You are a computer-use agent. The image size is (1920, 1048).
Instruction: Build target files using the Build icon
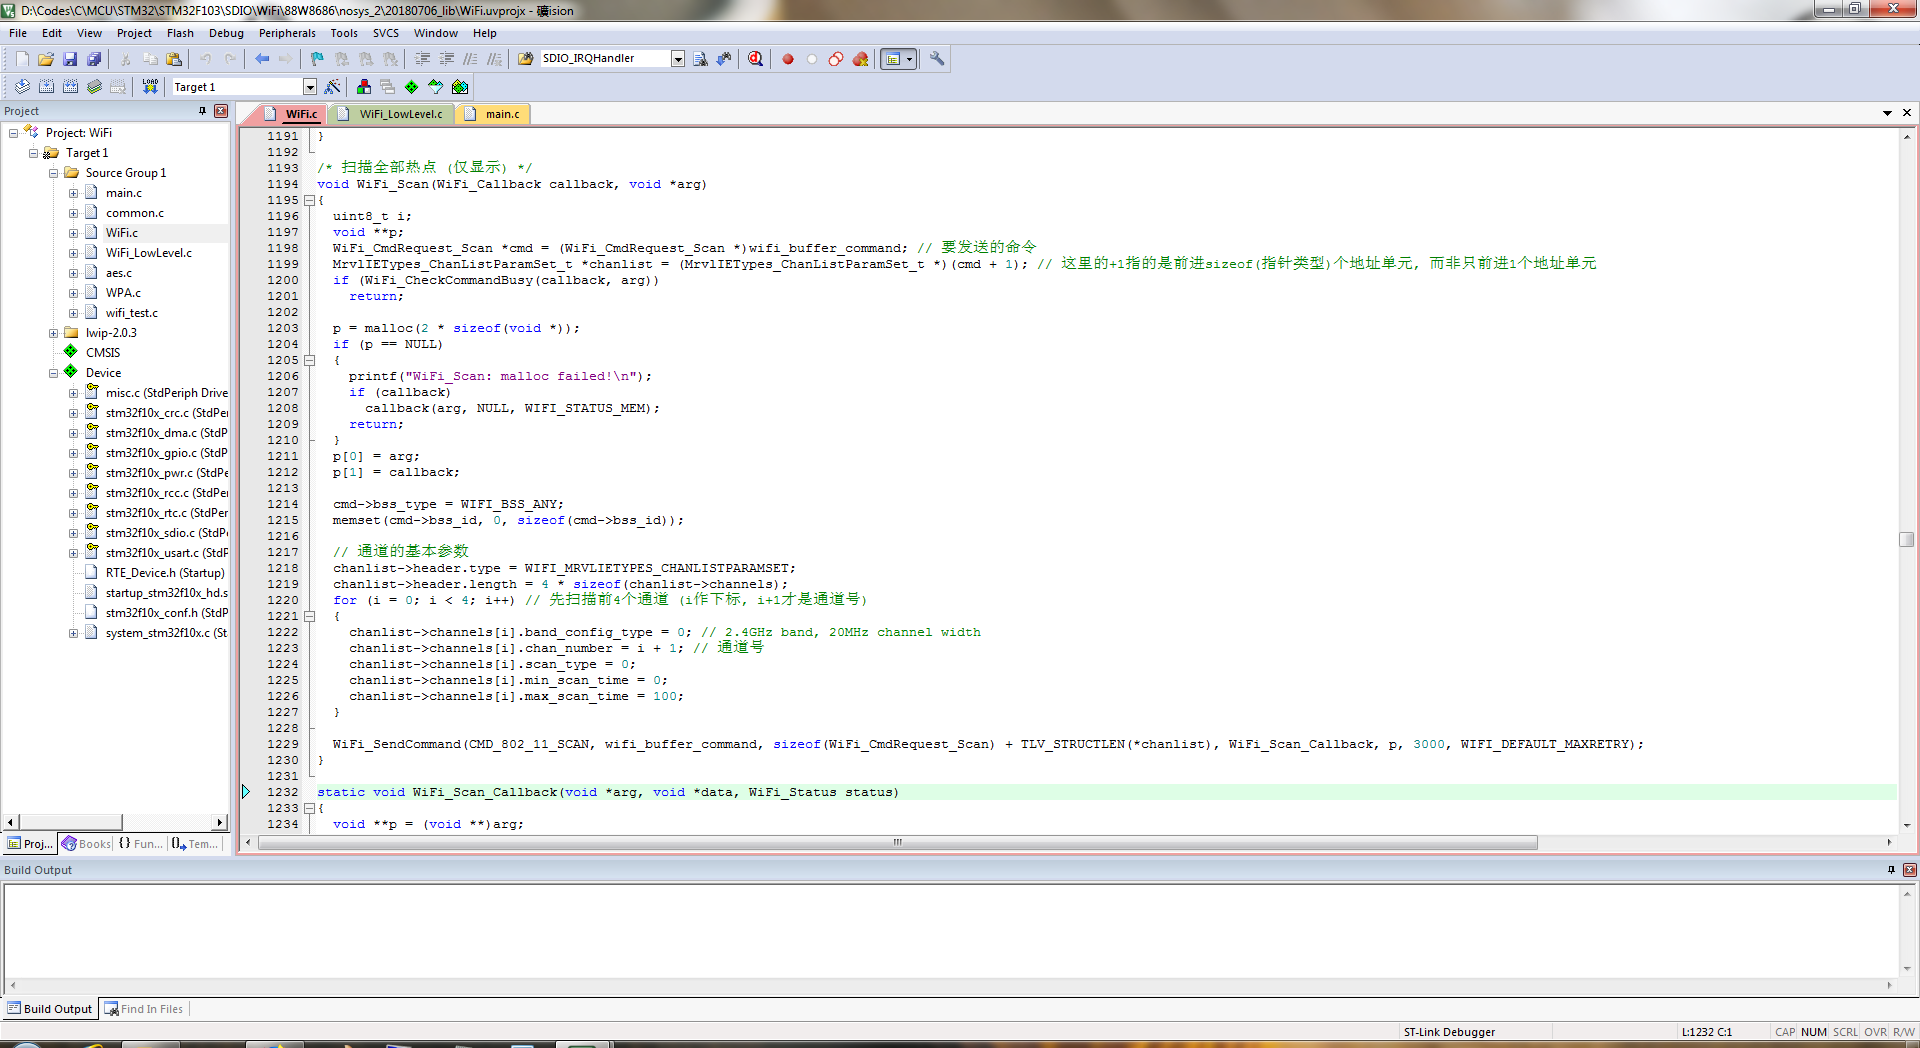click(46, 87)
